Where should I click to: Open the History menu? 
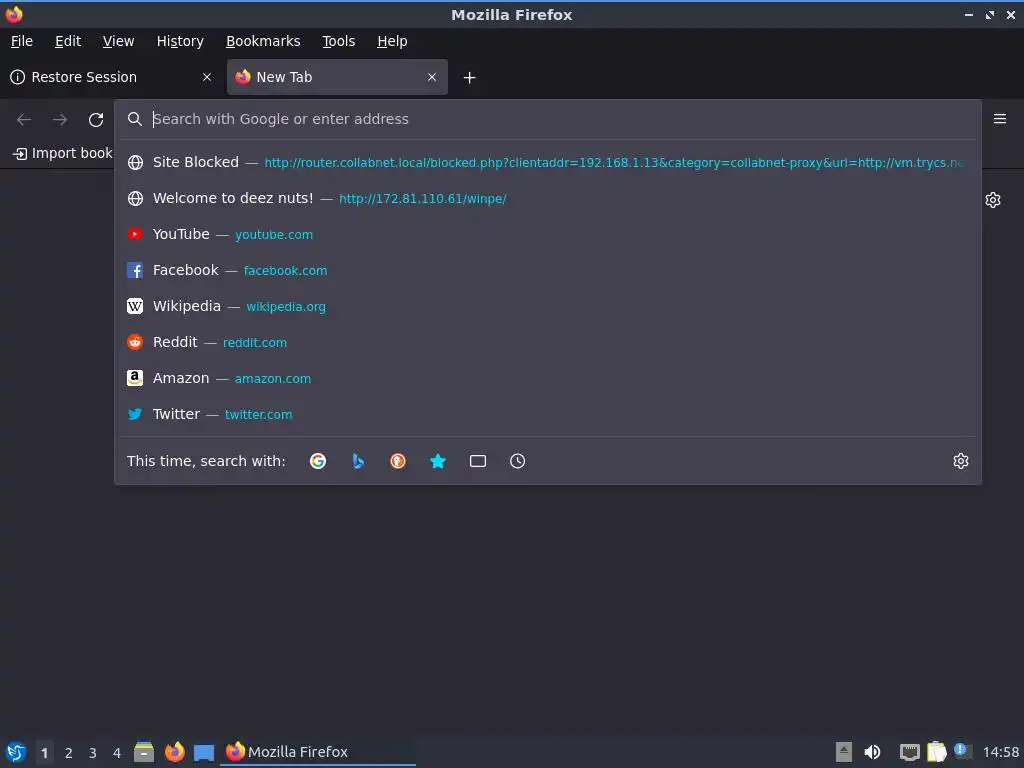coord(180,41)
